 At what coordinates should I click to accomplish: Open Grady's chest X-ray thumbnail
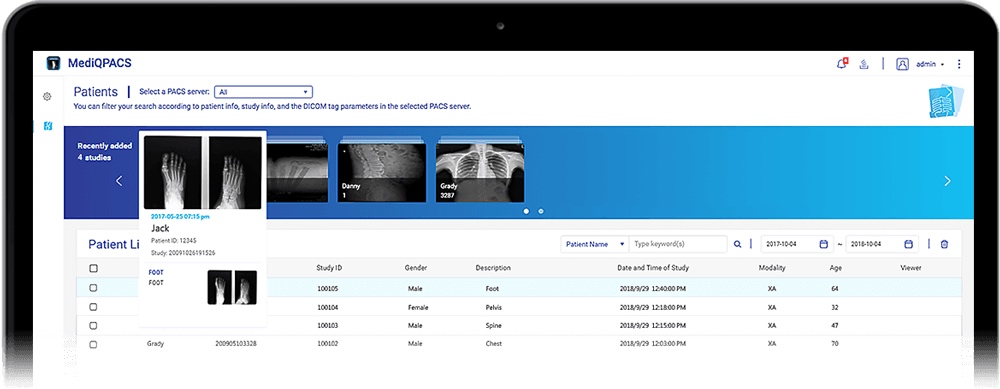coord(480,172)
